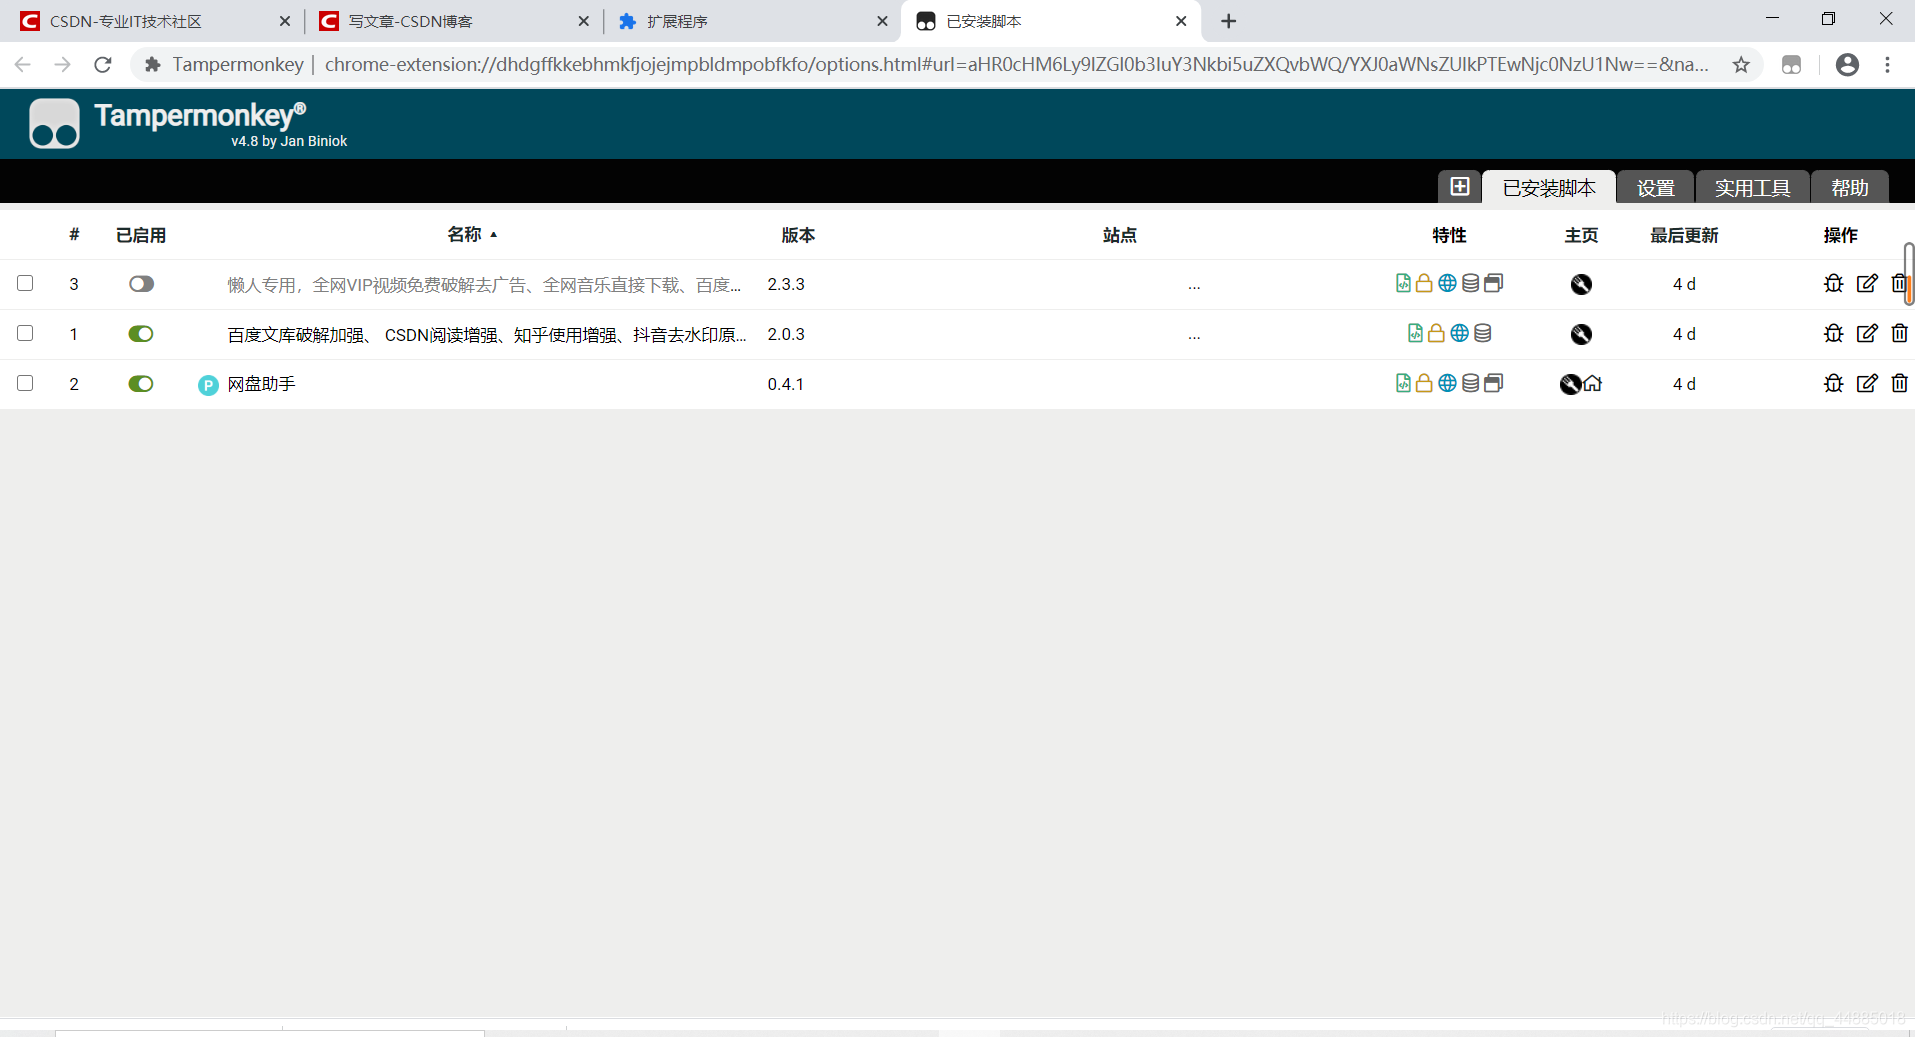This screenshot has width=1915, height=1037.
Task: Sort scripts by # column header
Action: (74, 235)
